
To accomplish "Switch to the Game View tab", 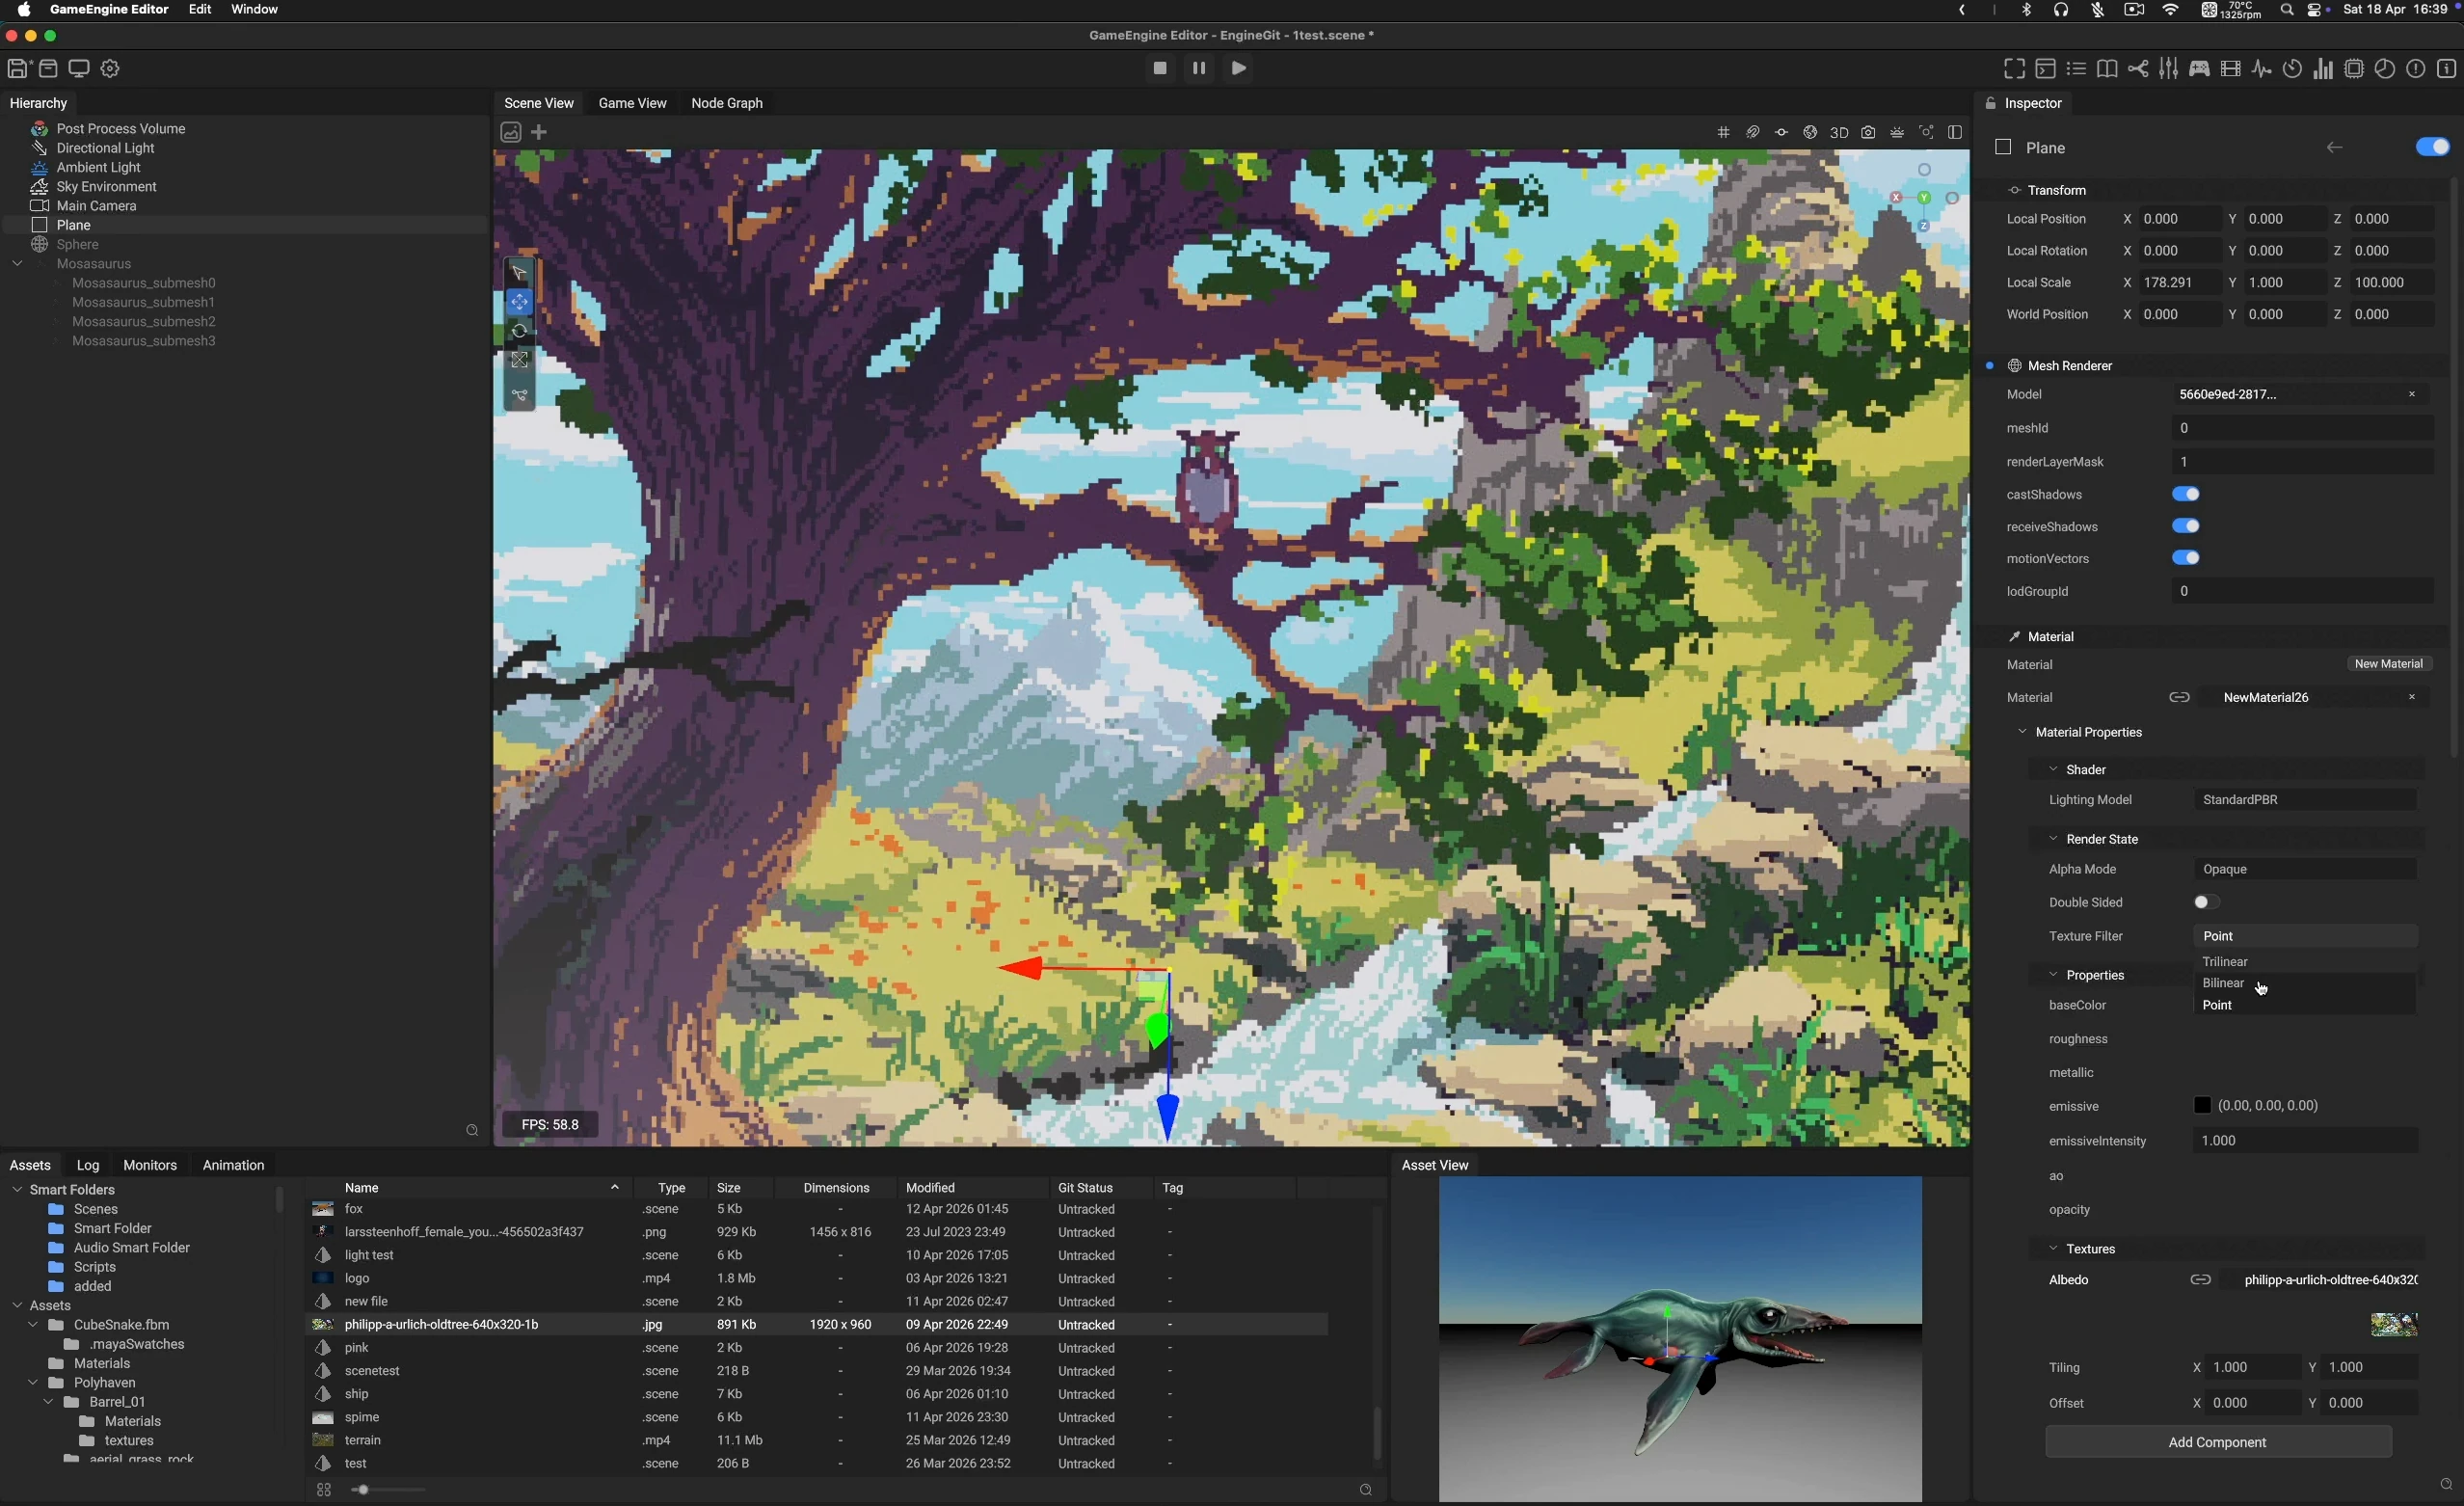I will [x=632, y=103].
